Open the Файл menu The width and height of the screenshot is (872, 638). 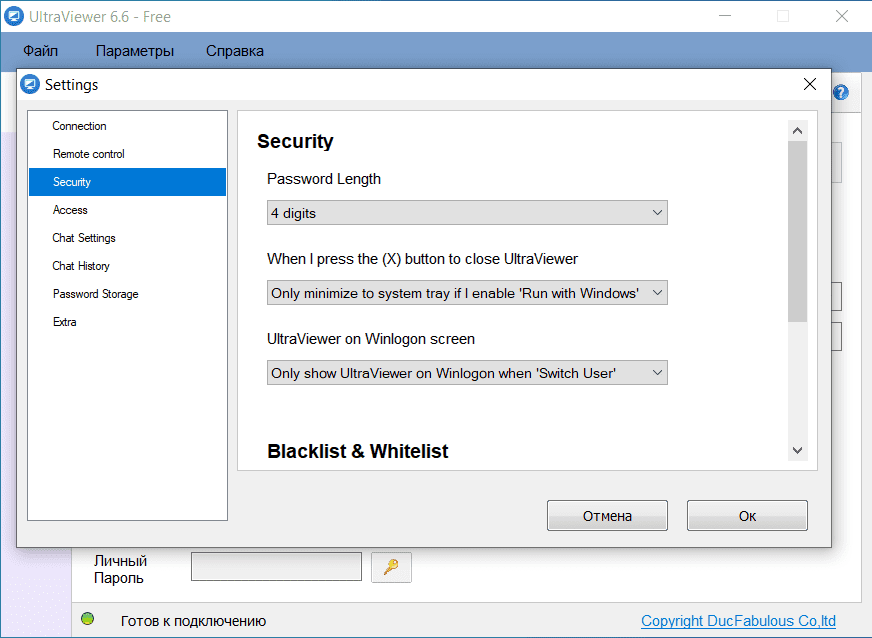(x=41, y=51)
